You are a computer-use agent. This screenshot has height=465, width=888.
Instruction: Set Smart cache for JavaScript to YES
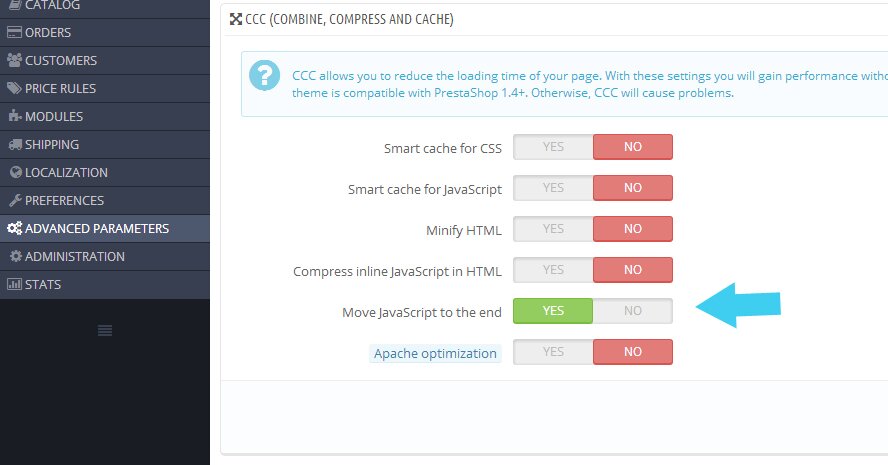553,188
